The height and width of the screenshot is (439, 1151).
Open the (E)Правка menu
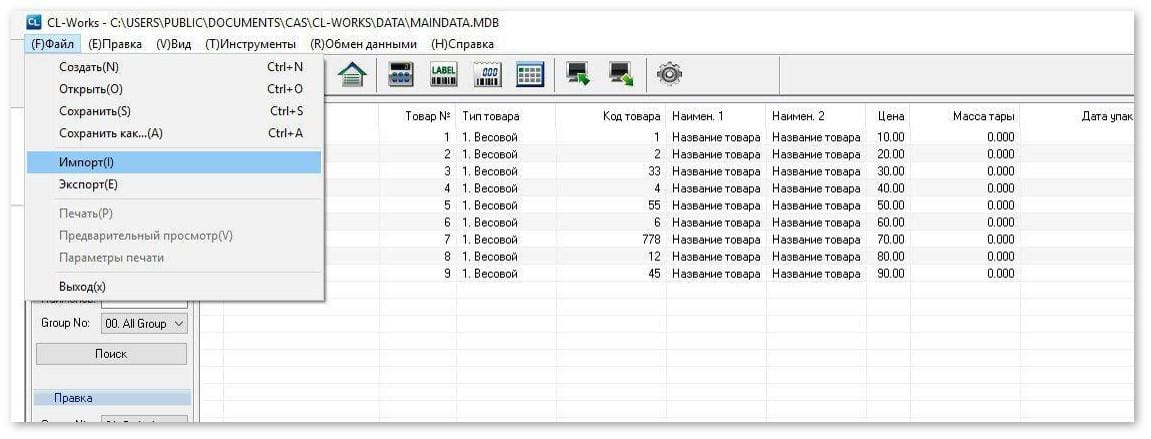[115, 44]
